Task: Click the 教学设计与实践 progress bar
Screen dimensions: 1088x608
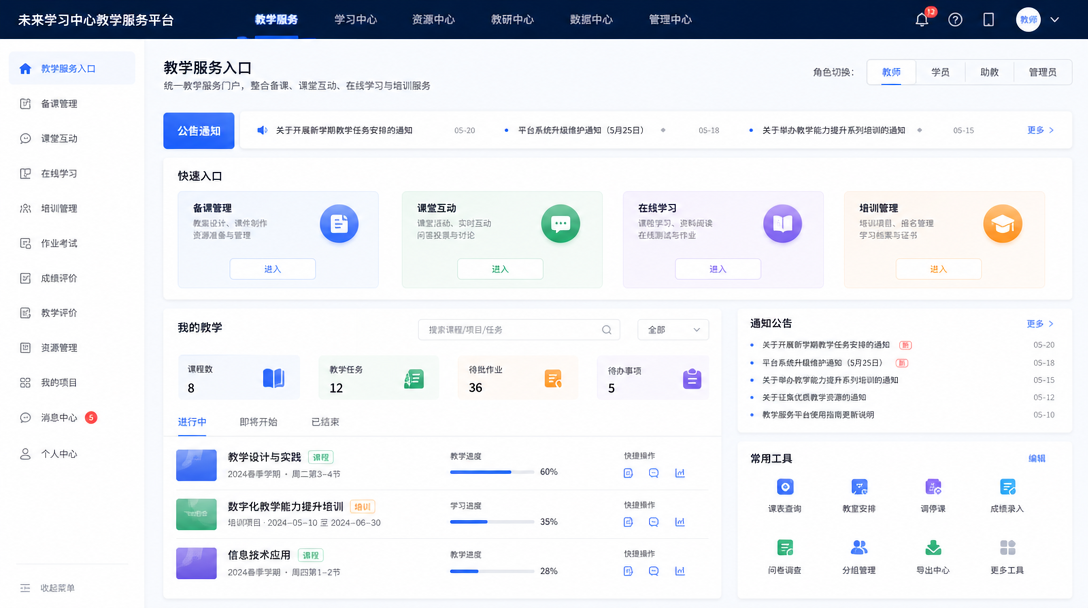Action: click(492, 472)
